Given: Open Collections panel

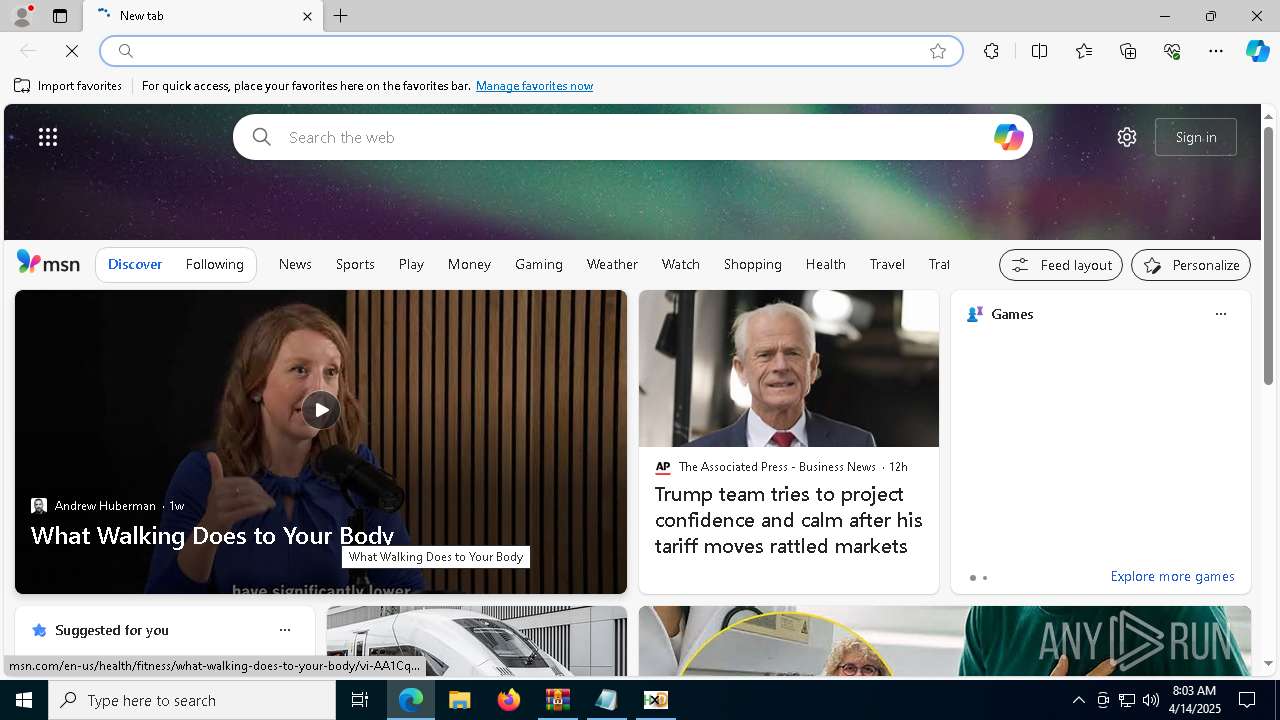Looking at the screenshot, I should pos(1128,51).
